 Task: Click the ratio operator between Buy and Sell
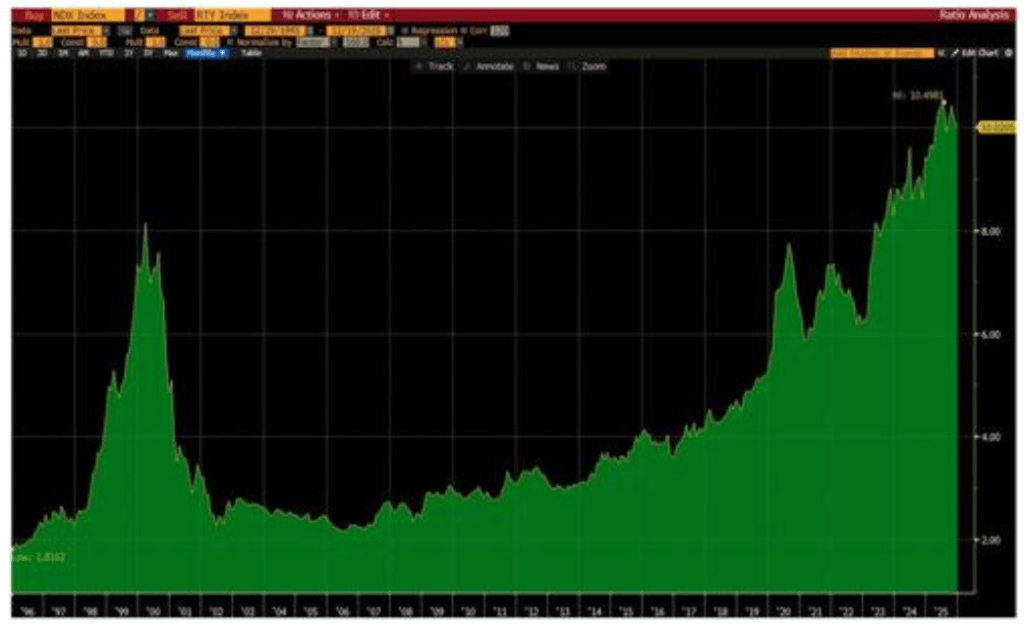pos(139,16)
